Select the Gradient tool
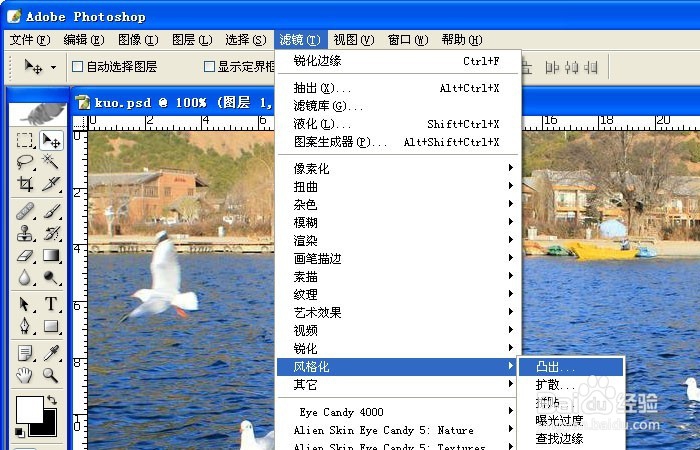Image resolution: width=700 pixels, height=450 pixels. click(x=51, y=255)
